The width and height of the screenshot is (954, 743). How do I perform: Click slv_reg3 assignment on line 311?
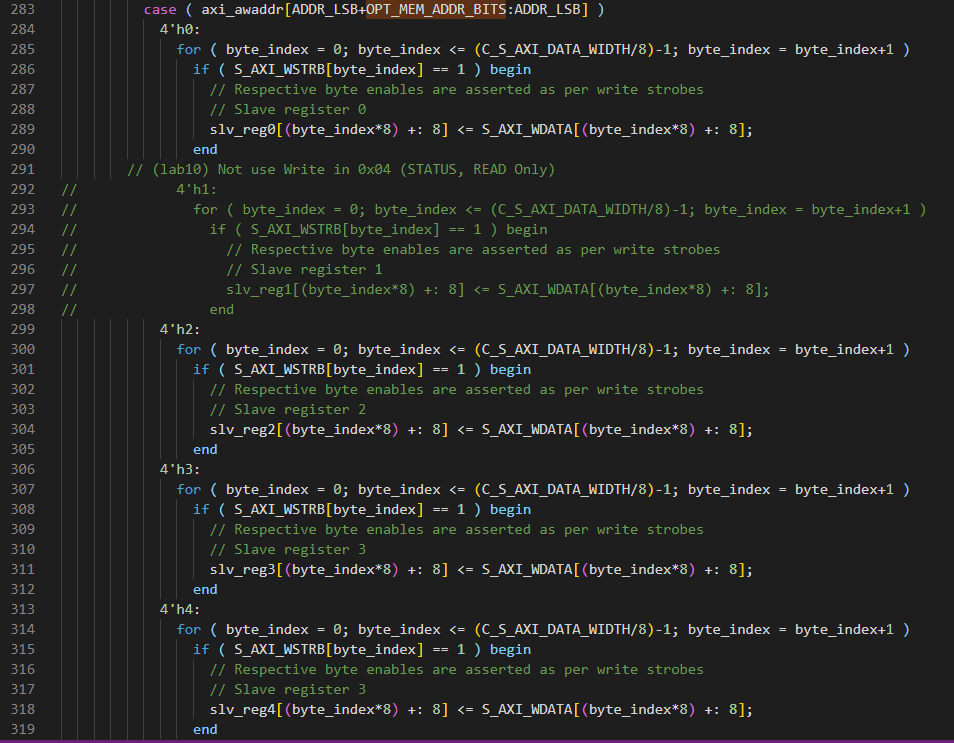(x=481, y=570)
